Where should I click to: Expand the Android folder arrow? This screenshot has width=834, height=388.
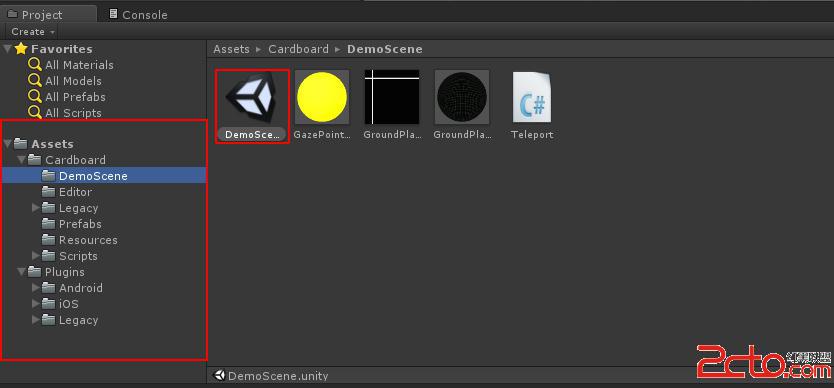click(x=36, y=288)
